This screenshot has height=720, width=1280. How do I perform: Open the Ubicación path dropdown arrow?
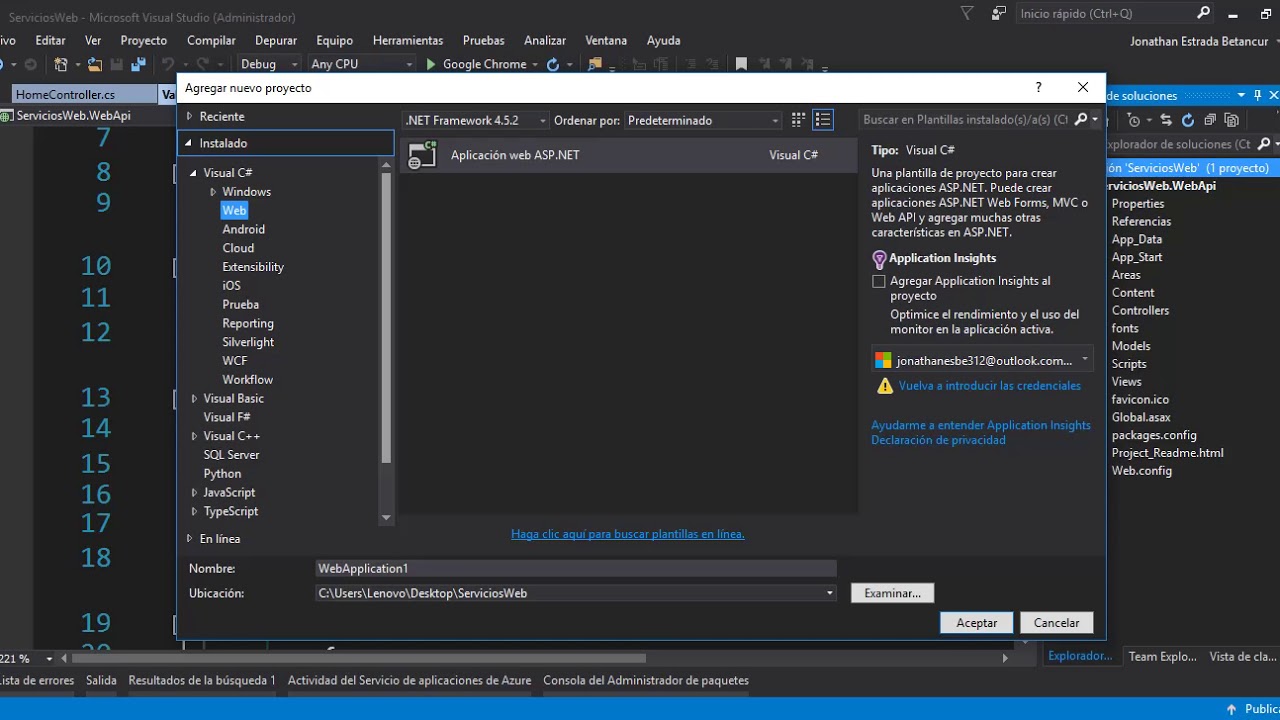point(829,593)
